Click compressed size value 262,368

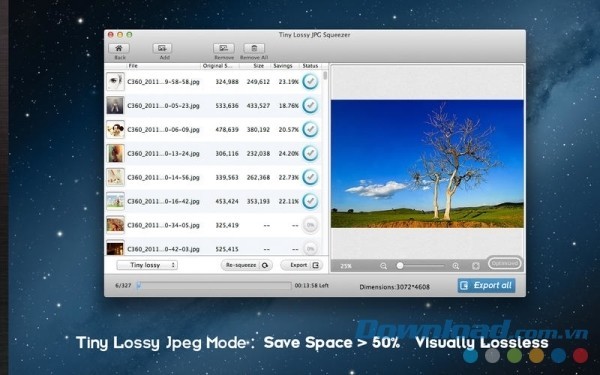coord(258,178)
